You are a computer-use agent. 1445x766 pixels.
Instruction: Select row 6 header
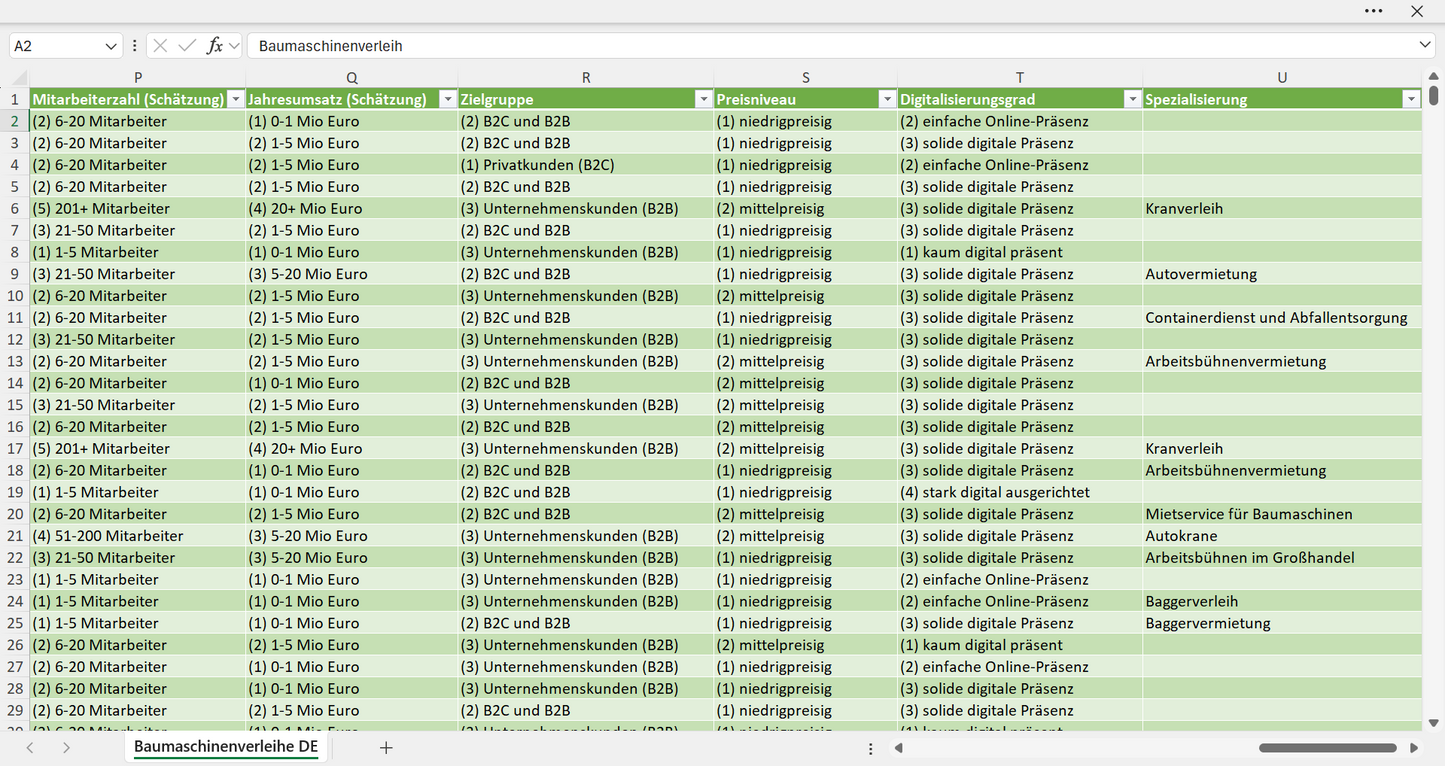(x=15, y=208)
